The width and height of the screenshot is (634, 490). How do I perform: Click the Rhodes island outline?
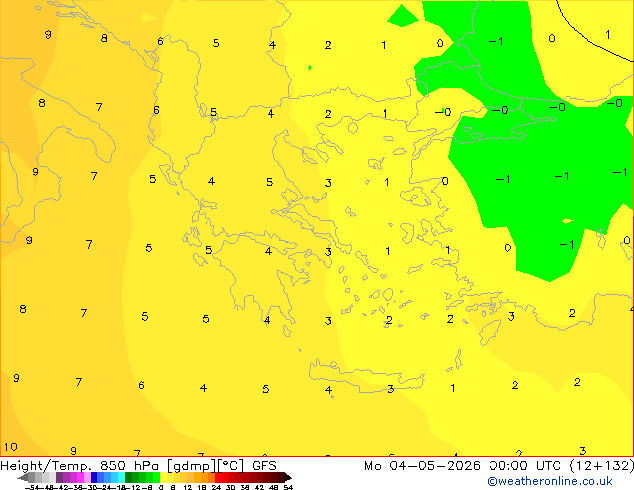click(x=492, y=331)
